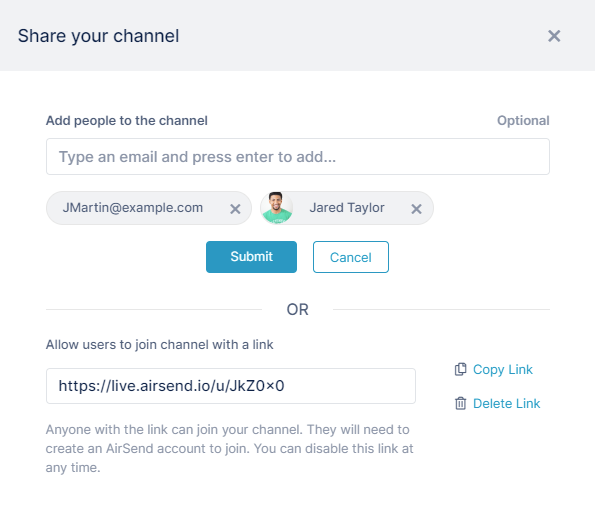This screenshot has width=595, height=529.
Task: Click the Copy Link text link
Action: click(x=502, y=370)
